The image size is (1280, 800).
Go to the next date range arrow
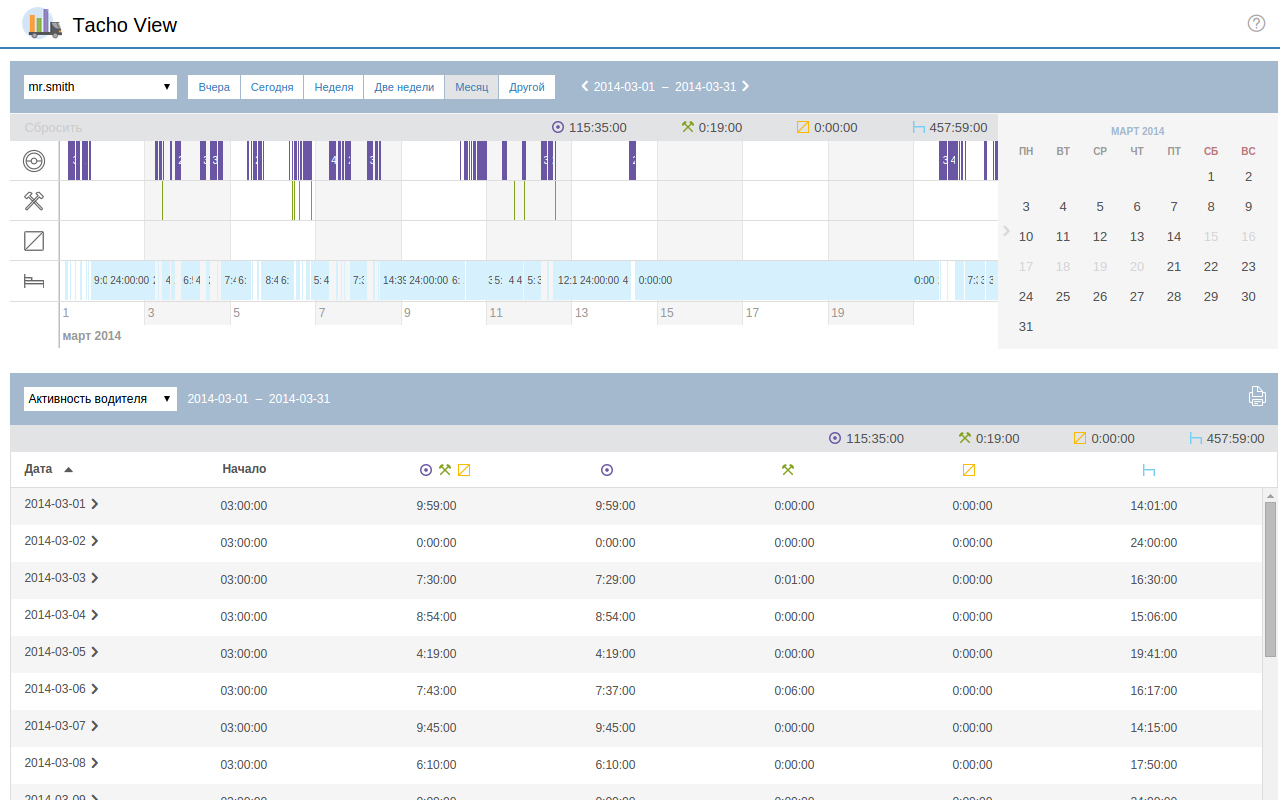746,86
